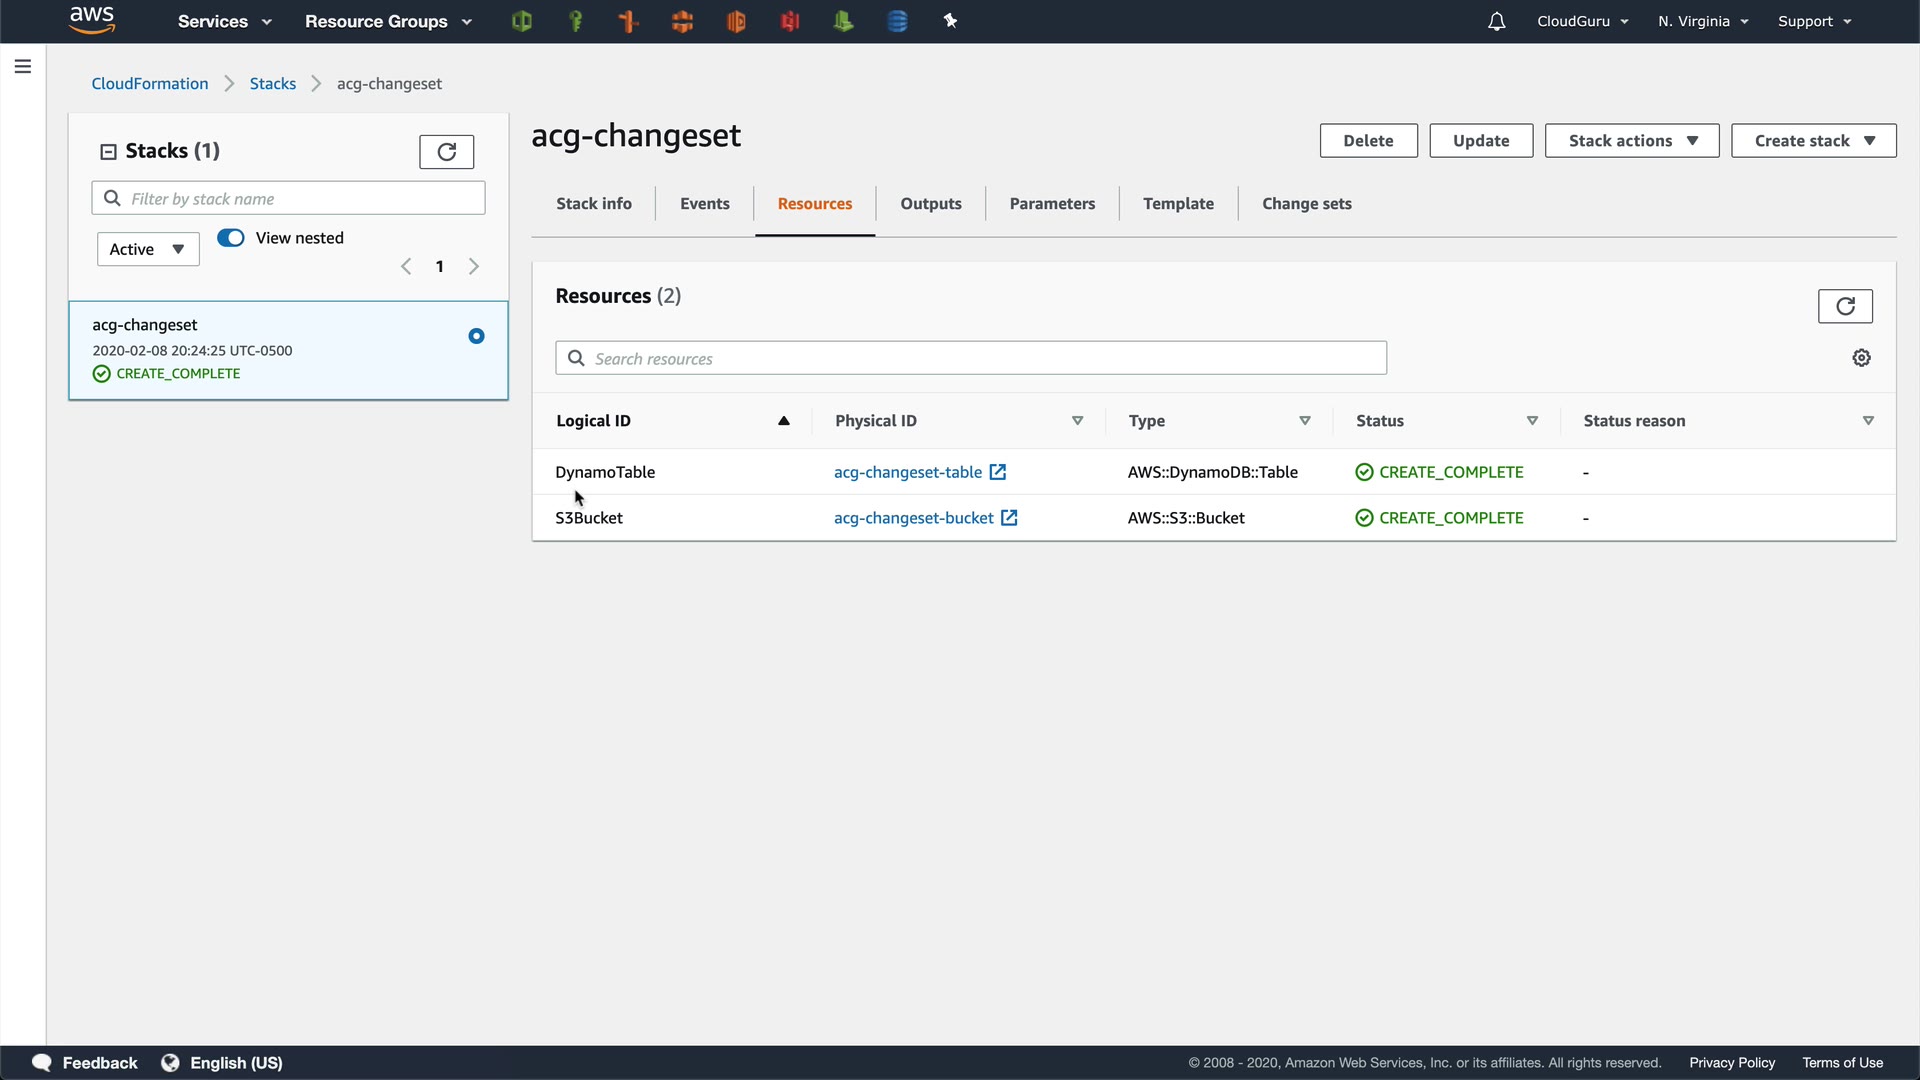This screenshot has height=1080, width=1920.
Task: Expand the Stack actions dropdown
Action: (x=1631, y=141)
